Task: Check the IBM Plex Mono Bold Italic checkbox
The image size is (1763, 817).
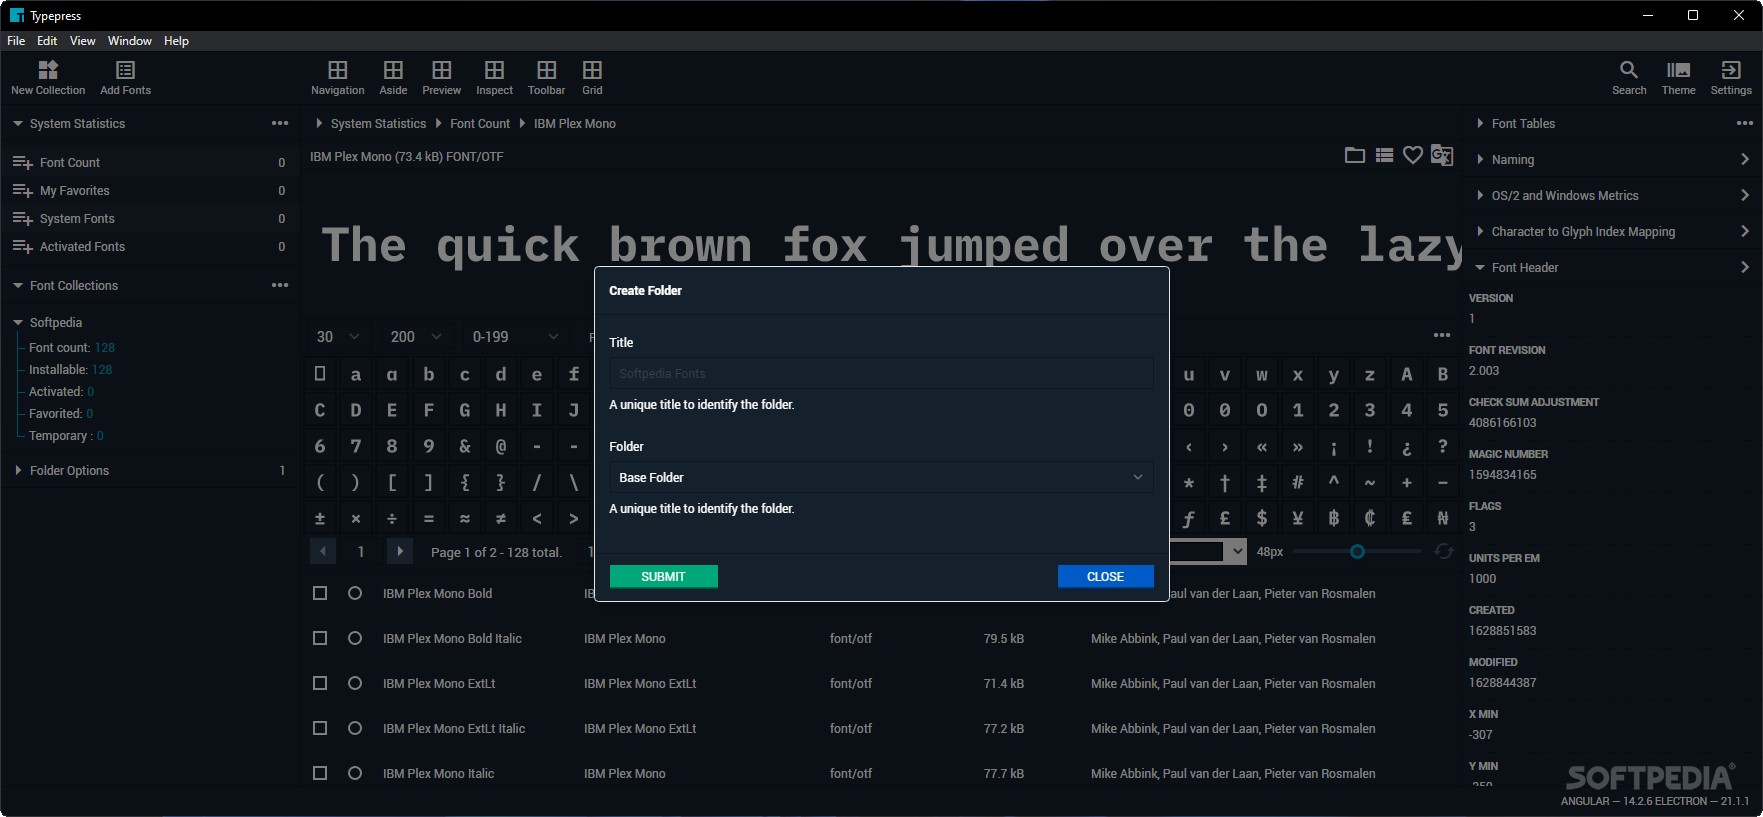Action: pos(320,638)
